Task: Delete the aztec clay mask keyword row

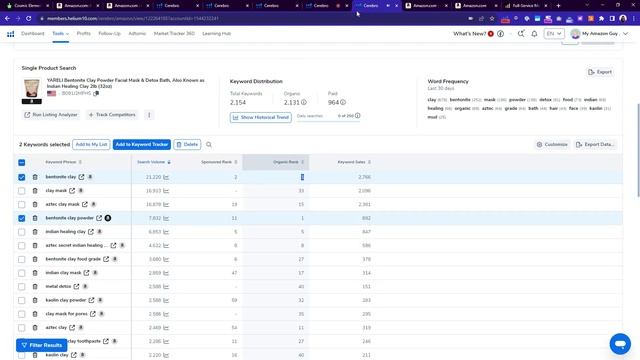Action: coord(35,204)
